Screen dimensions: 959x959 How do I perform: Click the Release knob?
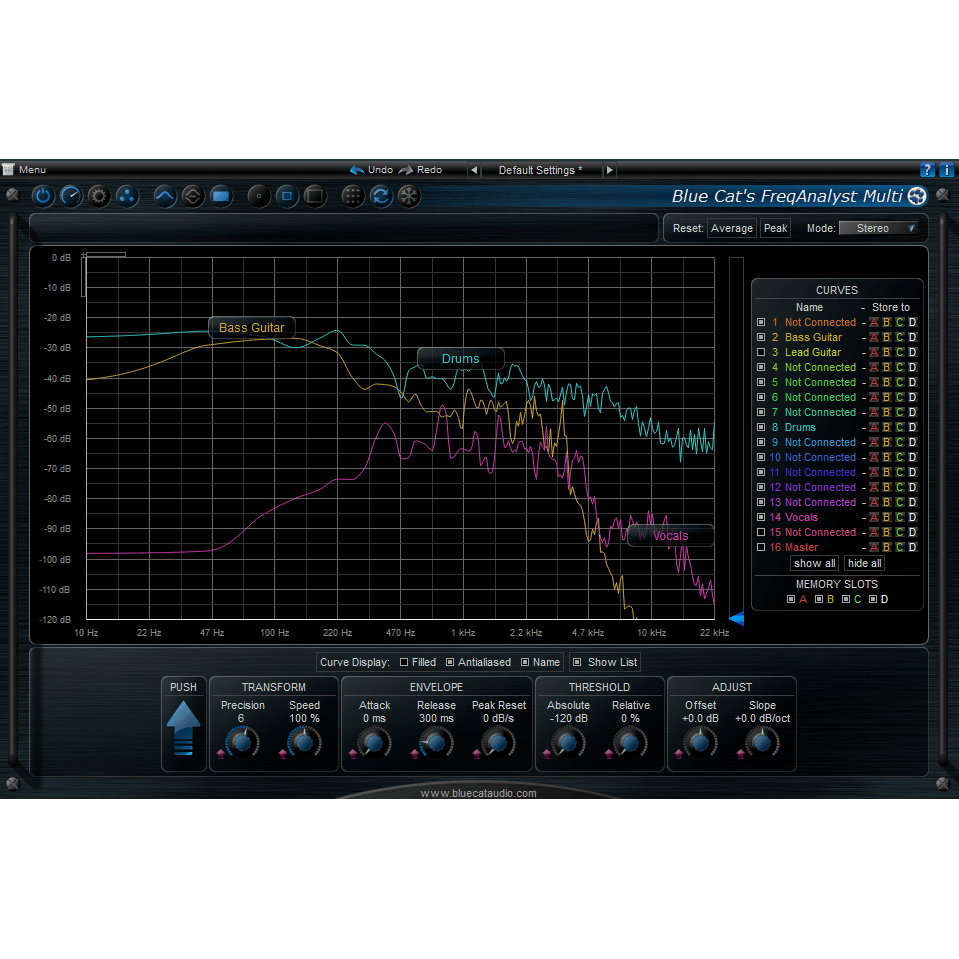(435, 742)
